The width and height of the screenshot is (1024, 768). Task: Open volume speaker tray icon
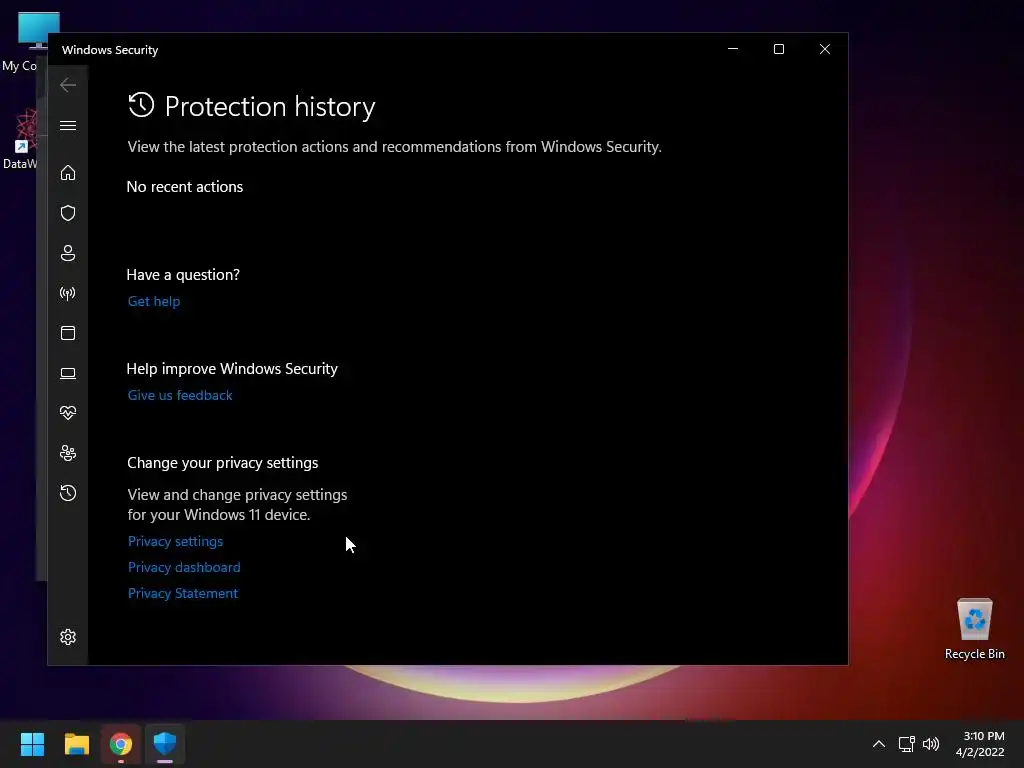click(x=931, y=744)
